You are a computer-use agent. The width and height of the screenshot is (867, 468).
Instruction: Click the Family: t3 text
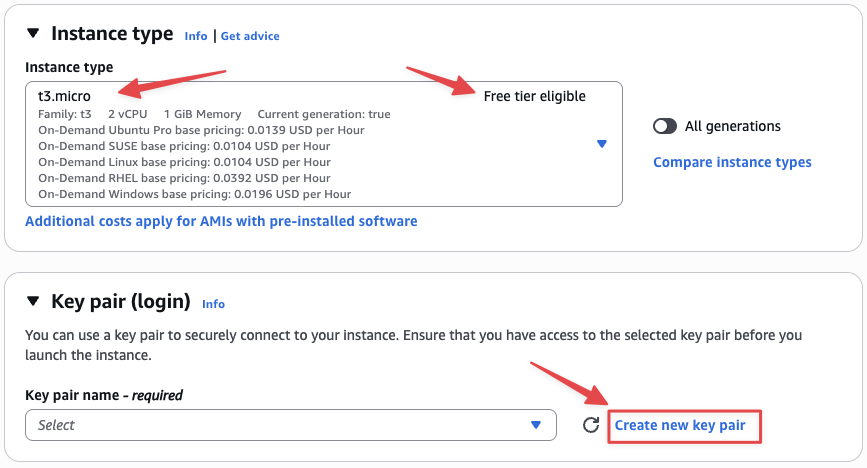[x=65, y=114]
